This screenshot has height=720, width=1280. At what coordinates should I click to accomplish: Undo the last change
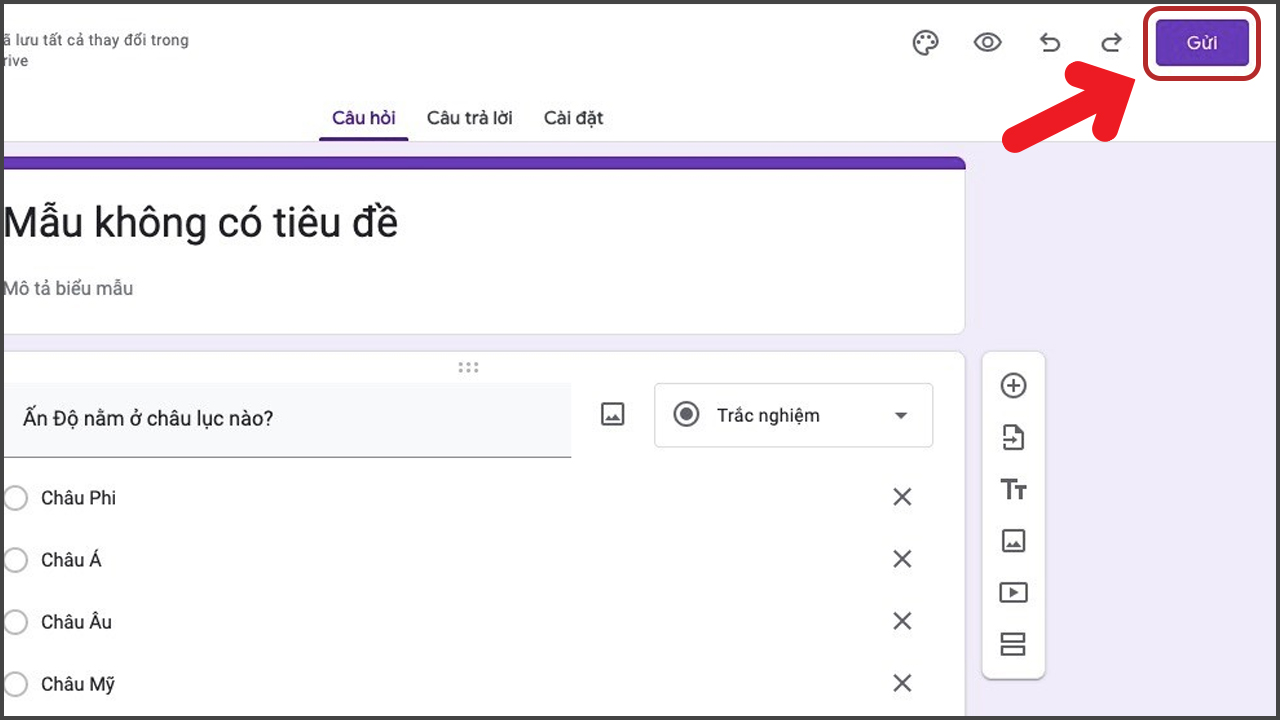[x=1049, y=43]
